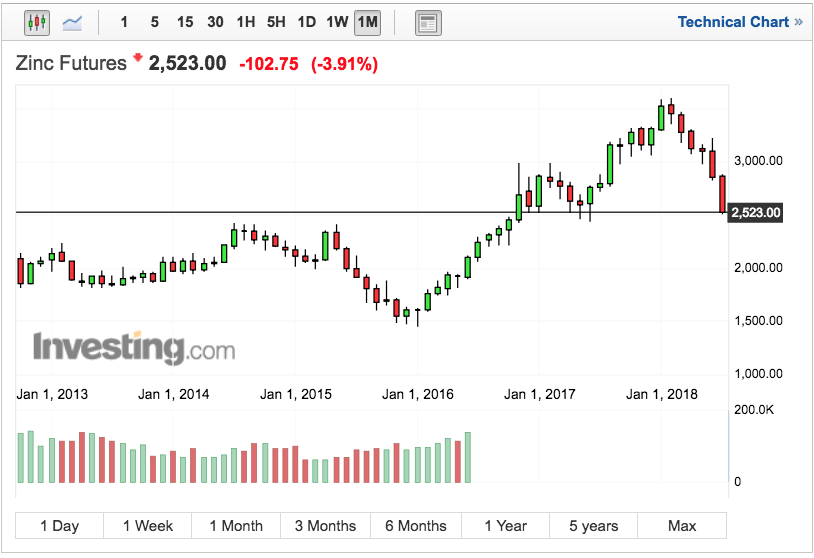
Task: Show the 1 Month range
Action: 236,526
